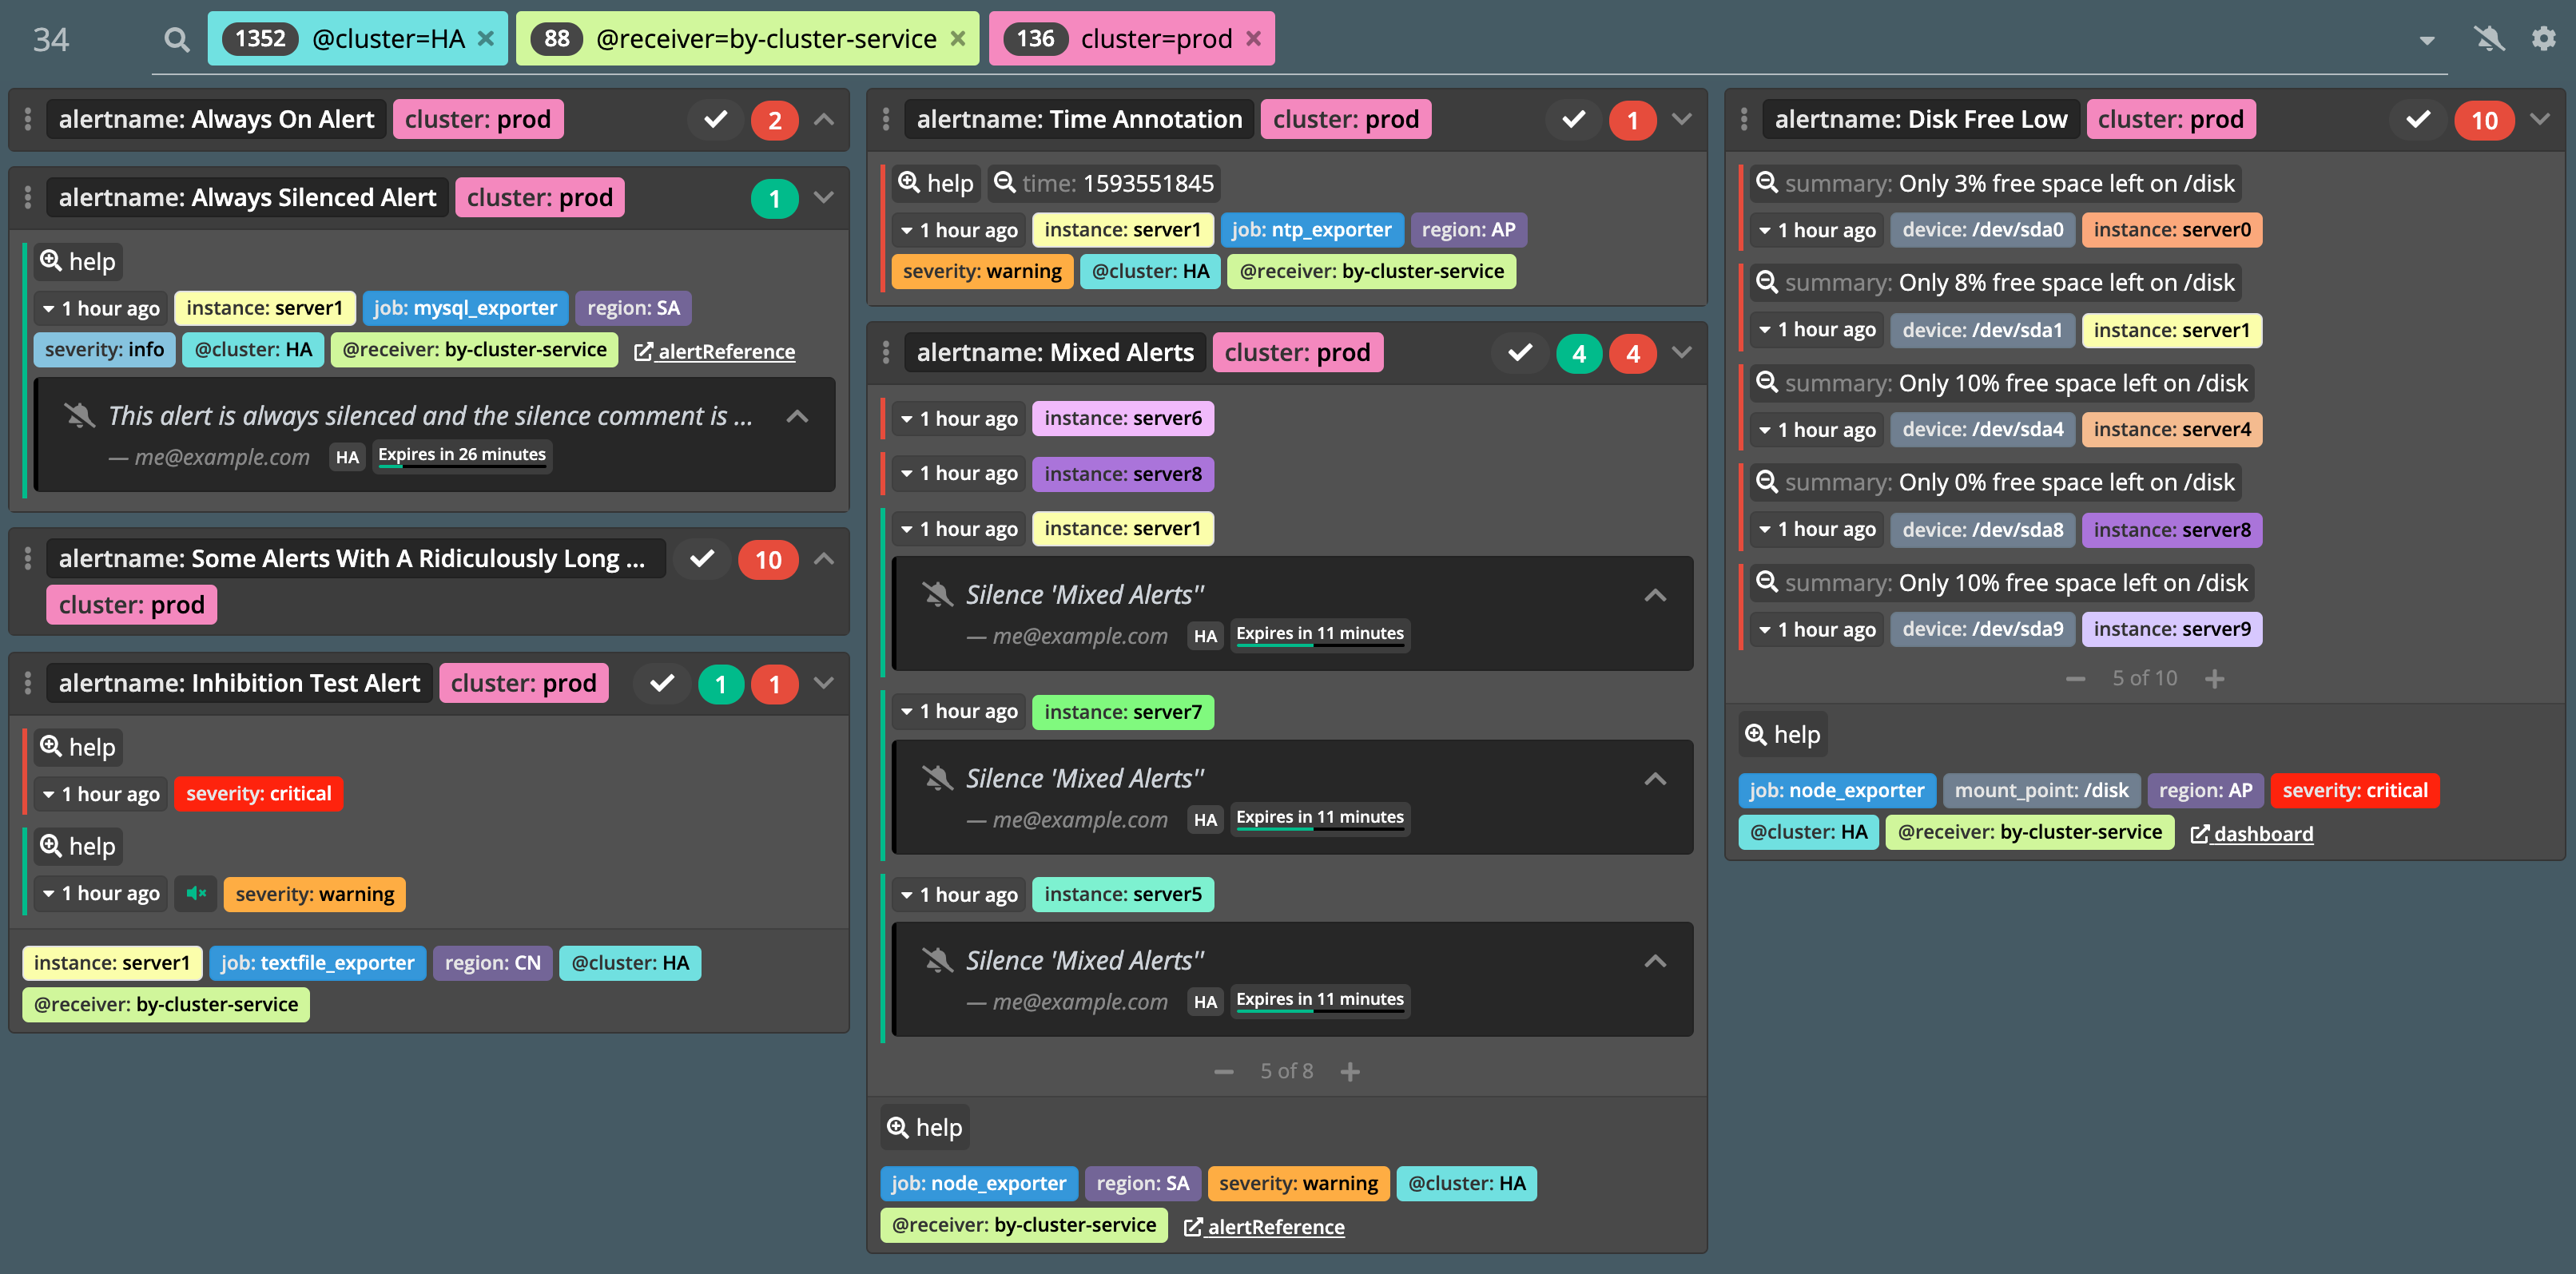Acknowledge the Always On Alert group
Image resolution: width=2576 pixels, height=1274 pixels.
click(x=715, y=120)
